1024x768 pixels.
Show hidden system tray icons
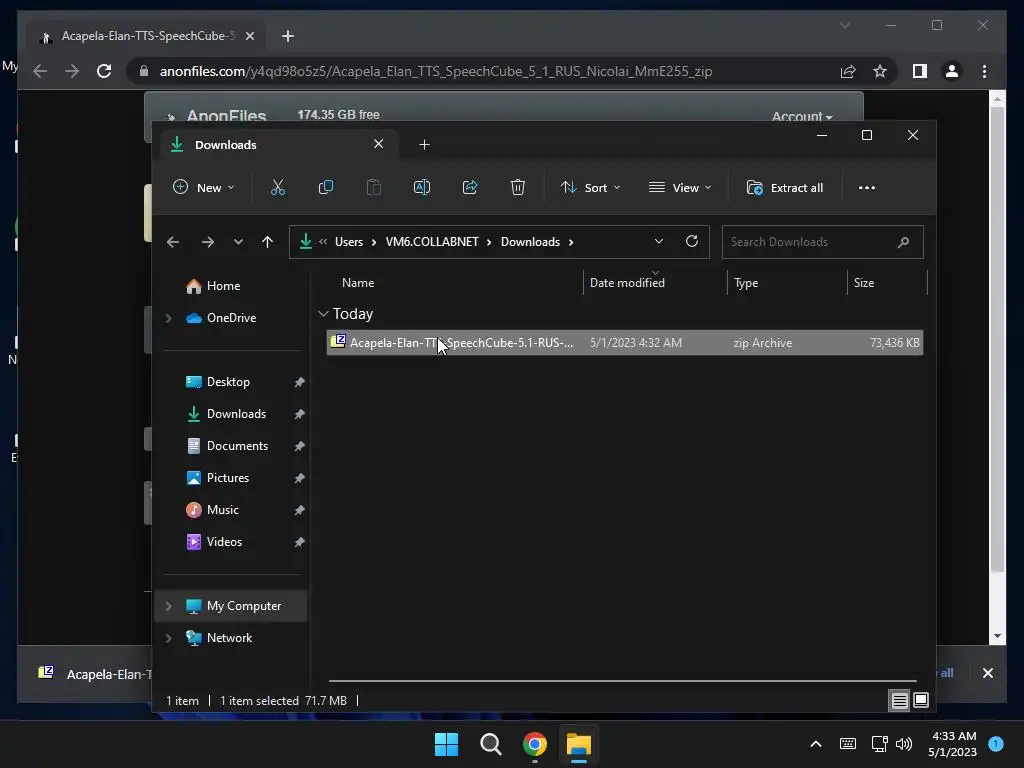click(816, 744)
